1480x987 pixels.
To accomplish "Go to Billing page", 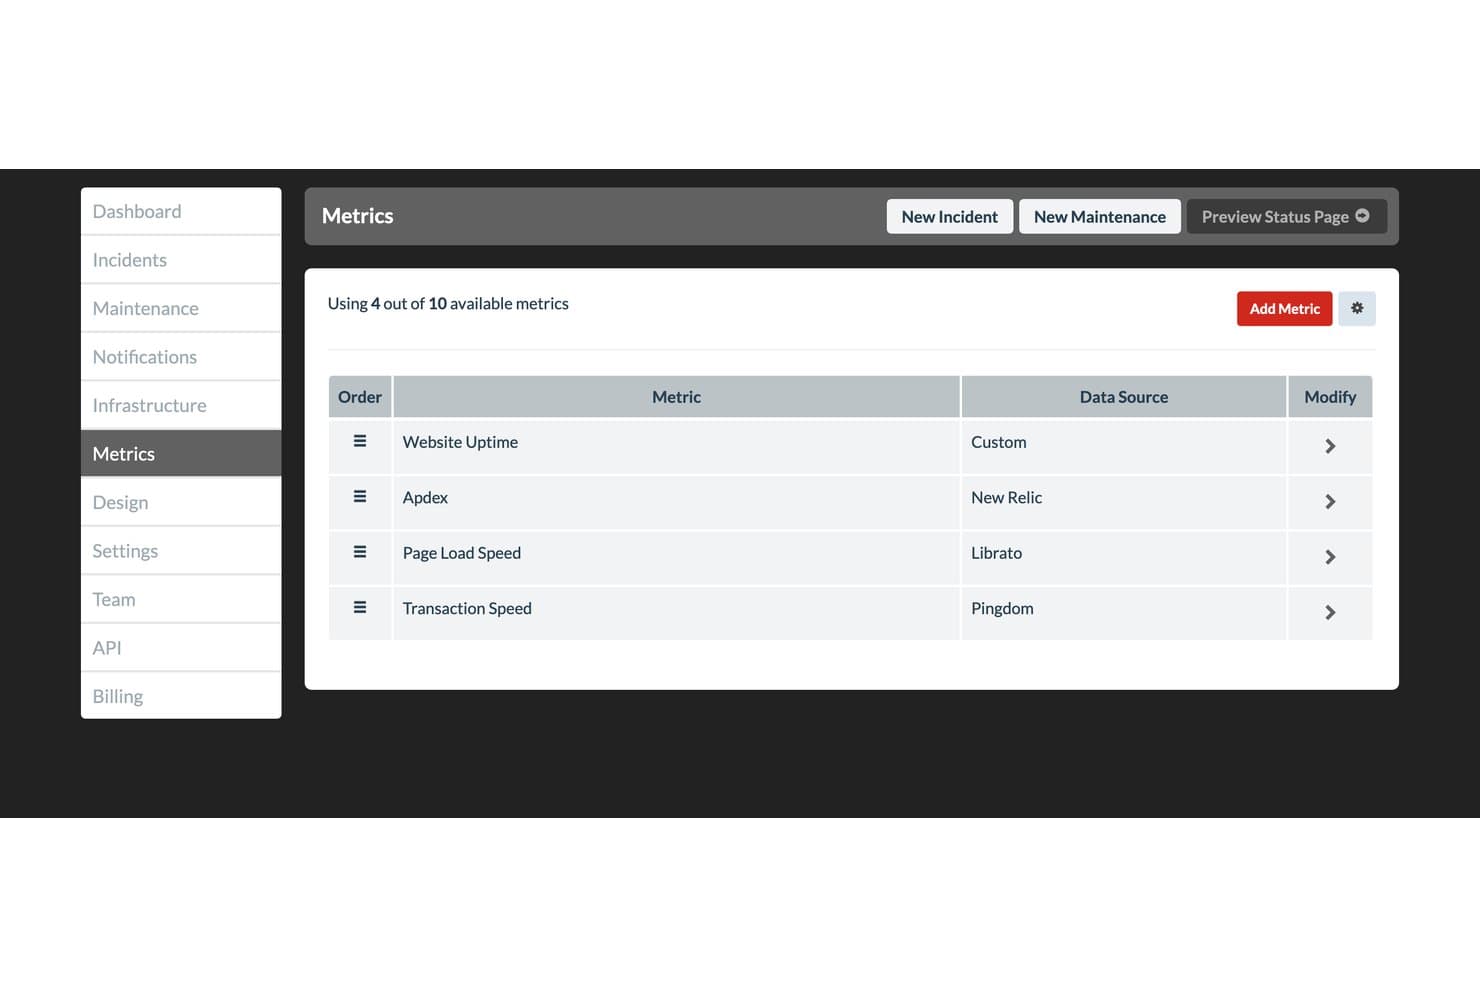I will click(x=181, y=696).
